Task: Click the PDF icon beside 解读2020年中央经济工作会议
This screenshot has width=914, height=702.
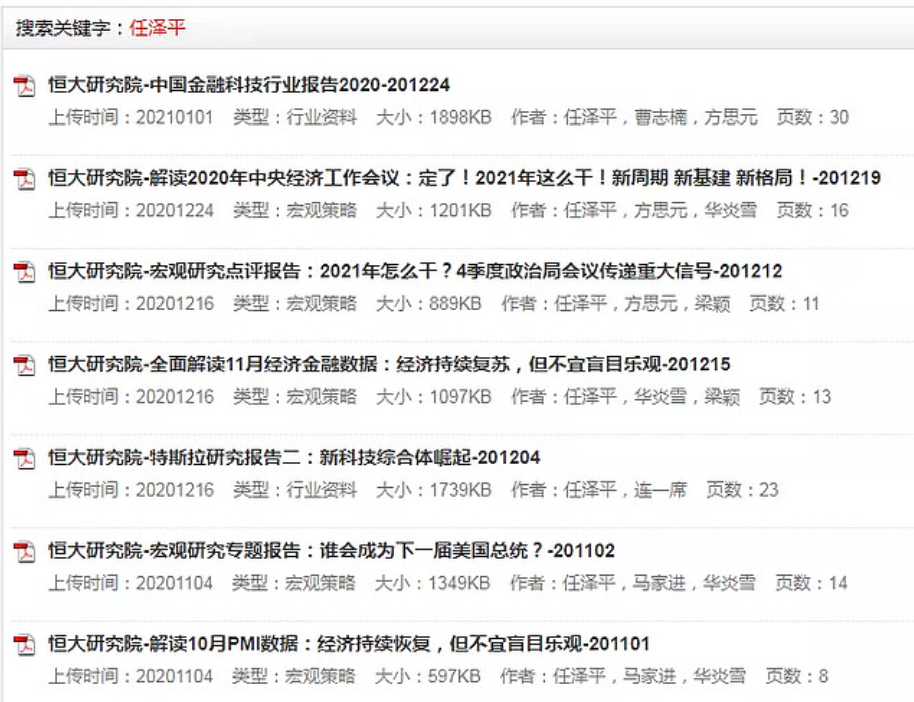Action: point(24,179)
